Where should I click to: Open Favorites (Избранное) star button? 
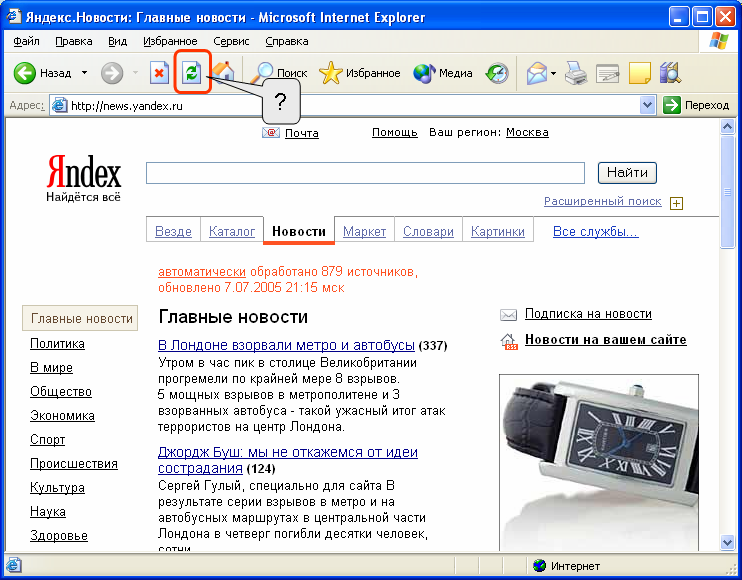click(360, 73)
